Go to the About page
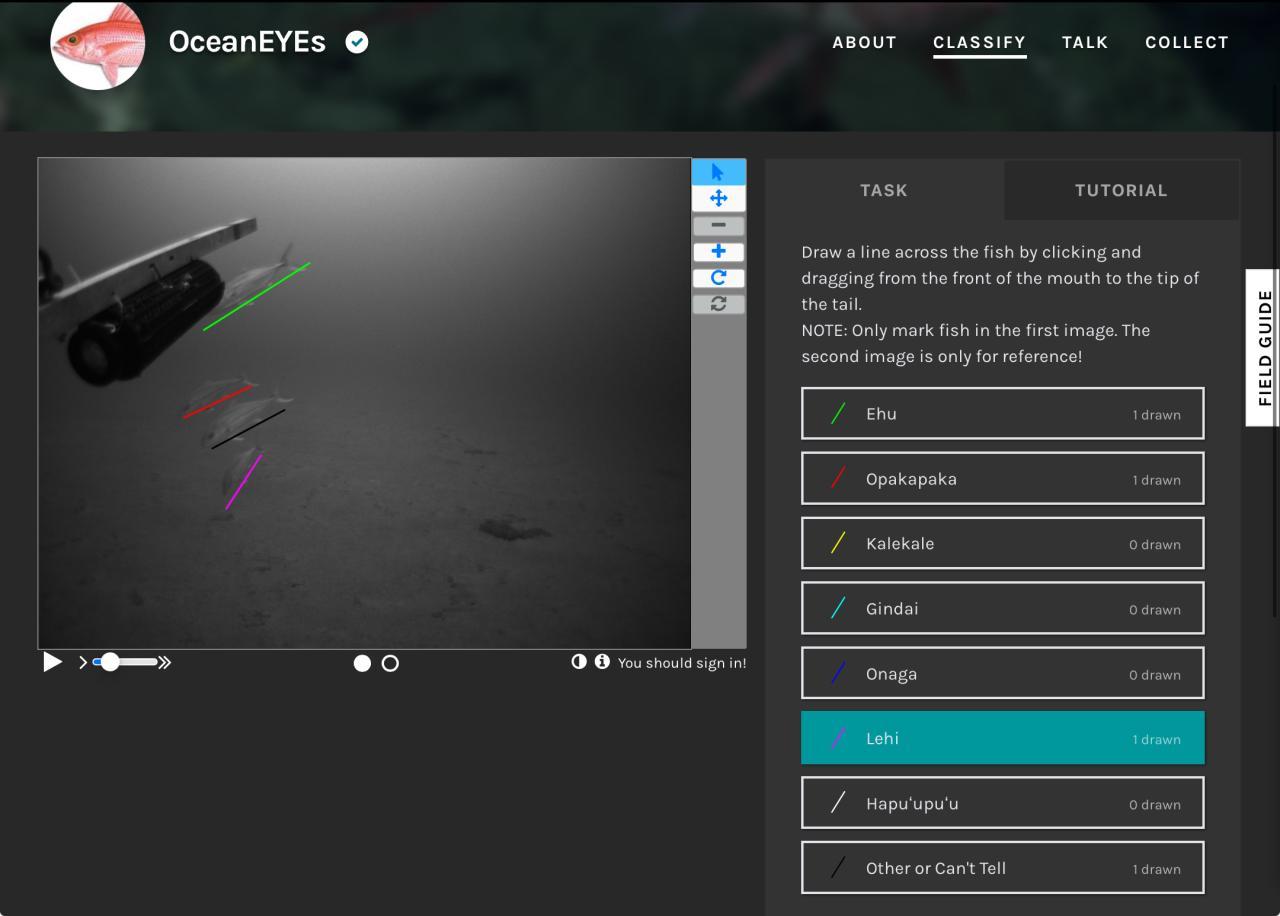Screen dimensions: 1280x916 (864, 42)
